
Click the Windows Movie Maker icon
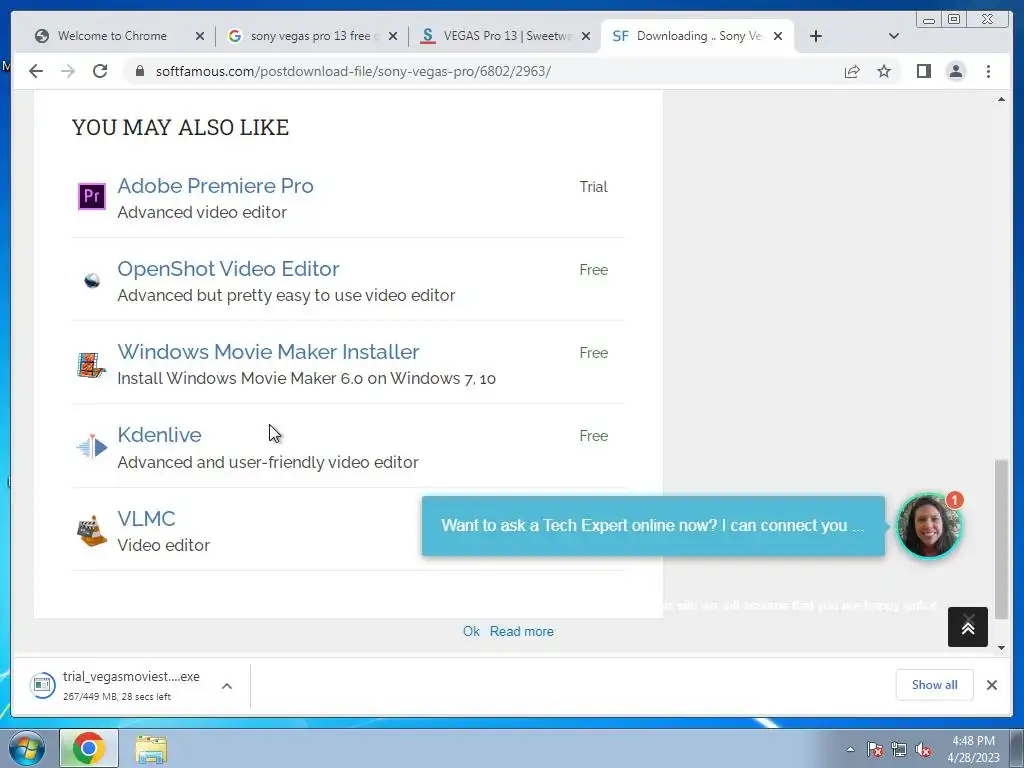pos(91,364)
